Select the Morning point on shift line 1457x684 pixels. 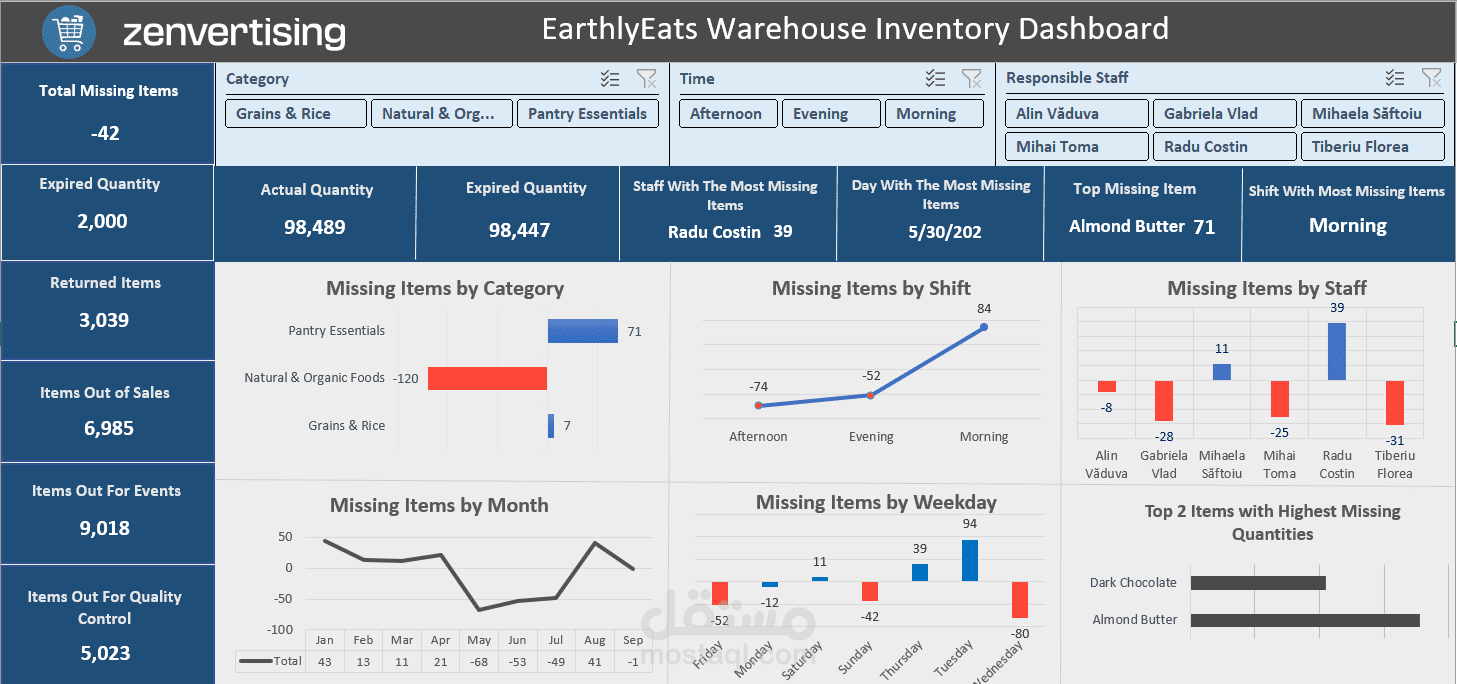(x=984, y=327)
